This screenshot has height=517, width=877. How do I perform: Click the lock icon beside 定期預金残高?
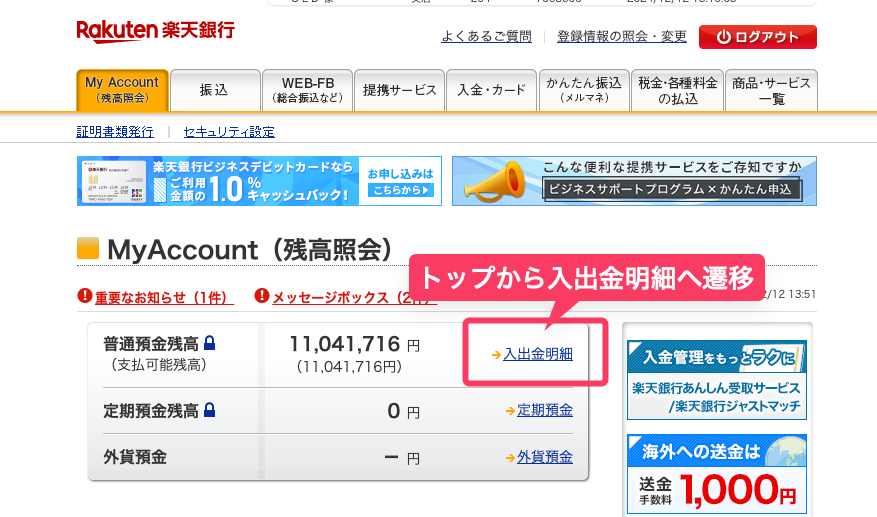coord(209,410)
